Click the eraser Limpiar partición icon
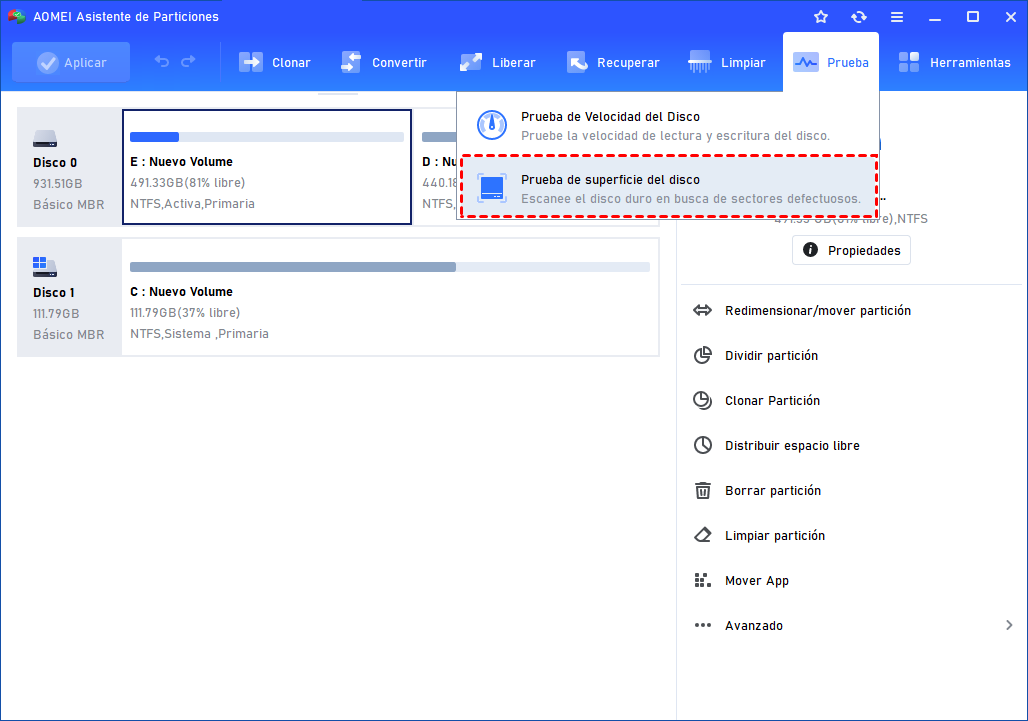Viewport: 1028px width, 721px height. 703,535
